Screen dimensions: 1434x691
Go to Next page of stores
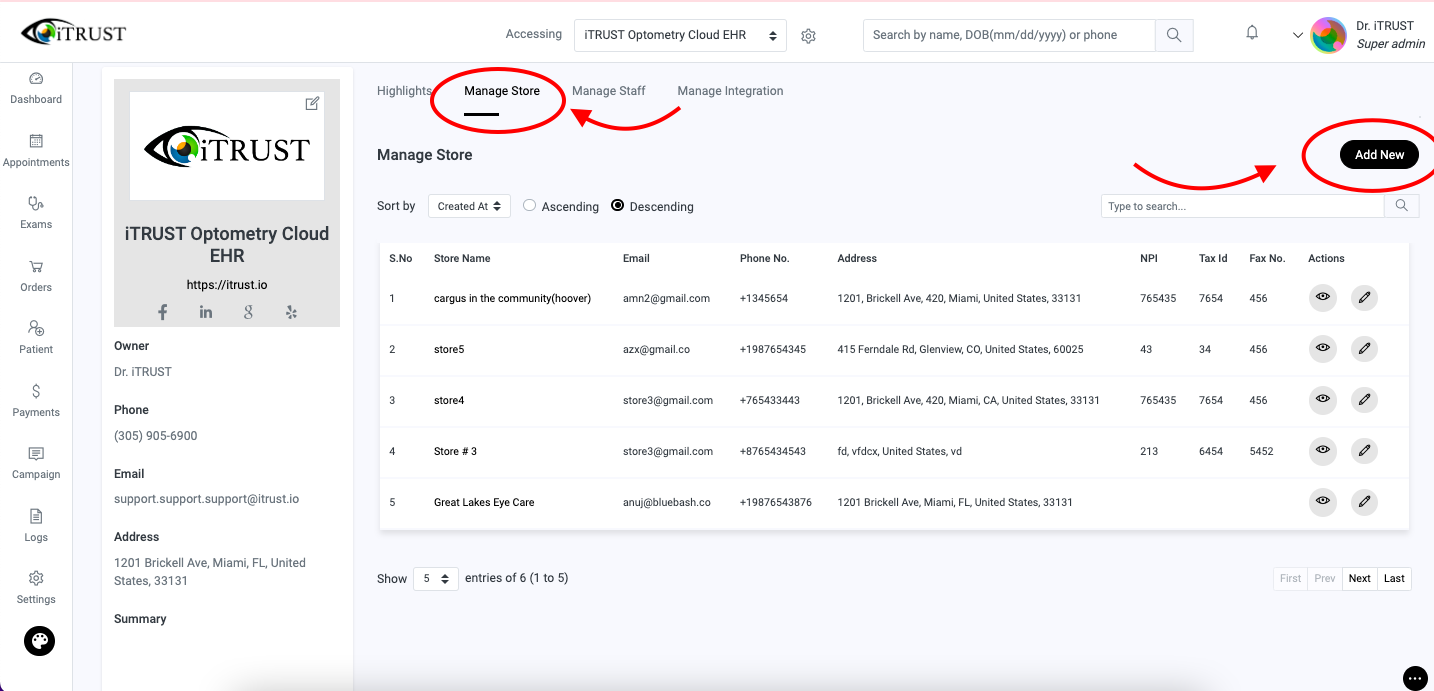[x=1359, y=578]
